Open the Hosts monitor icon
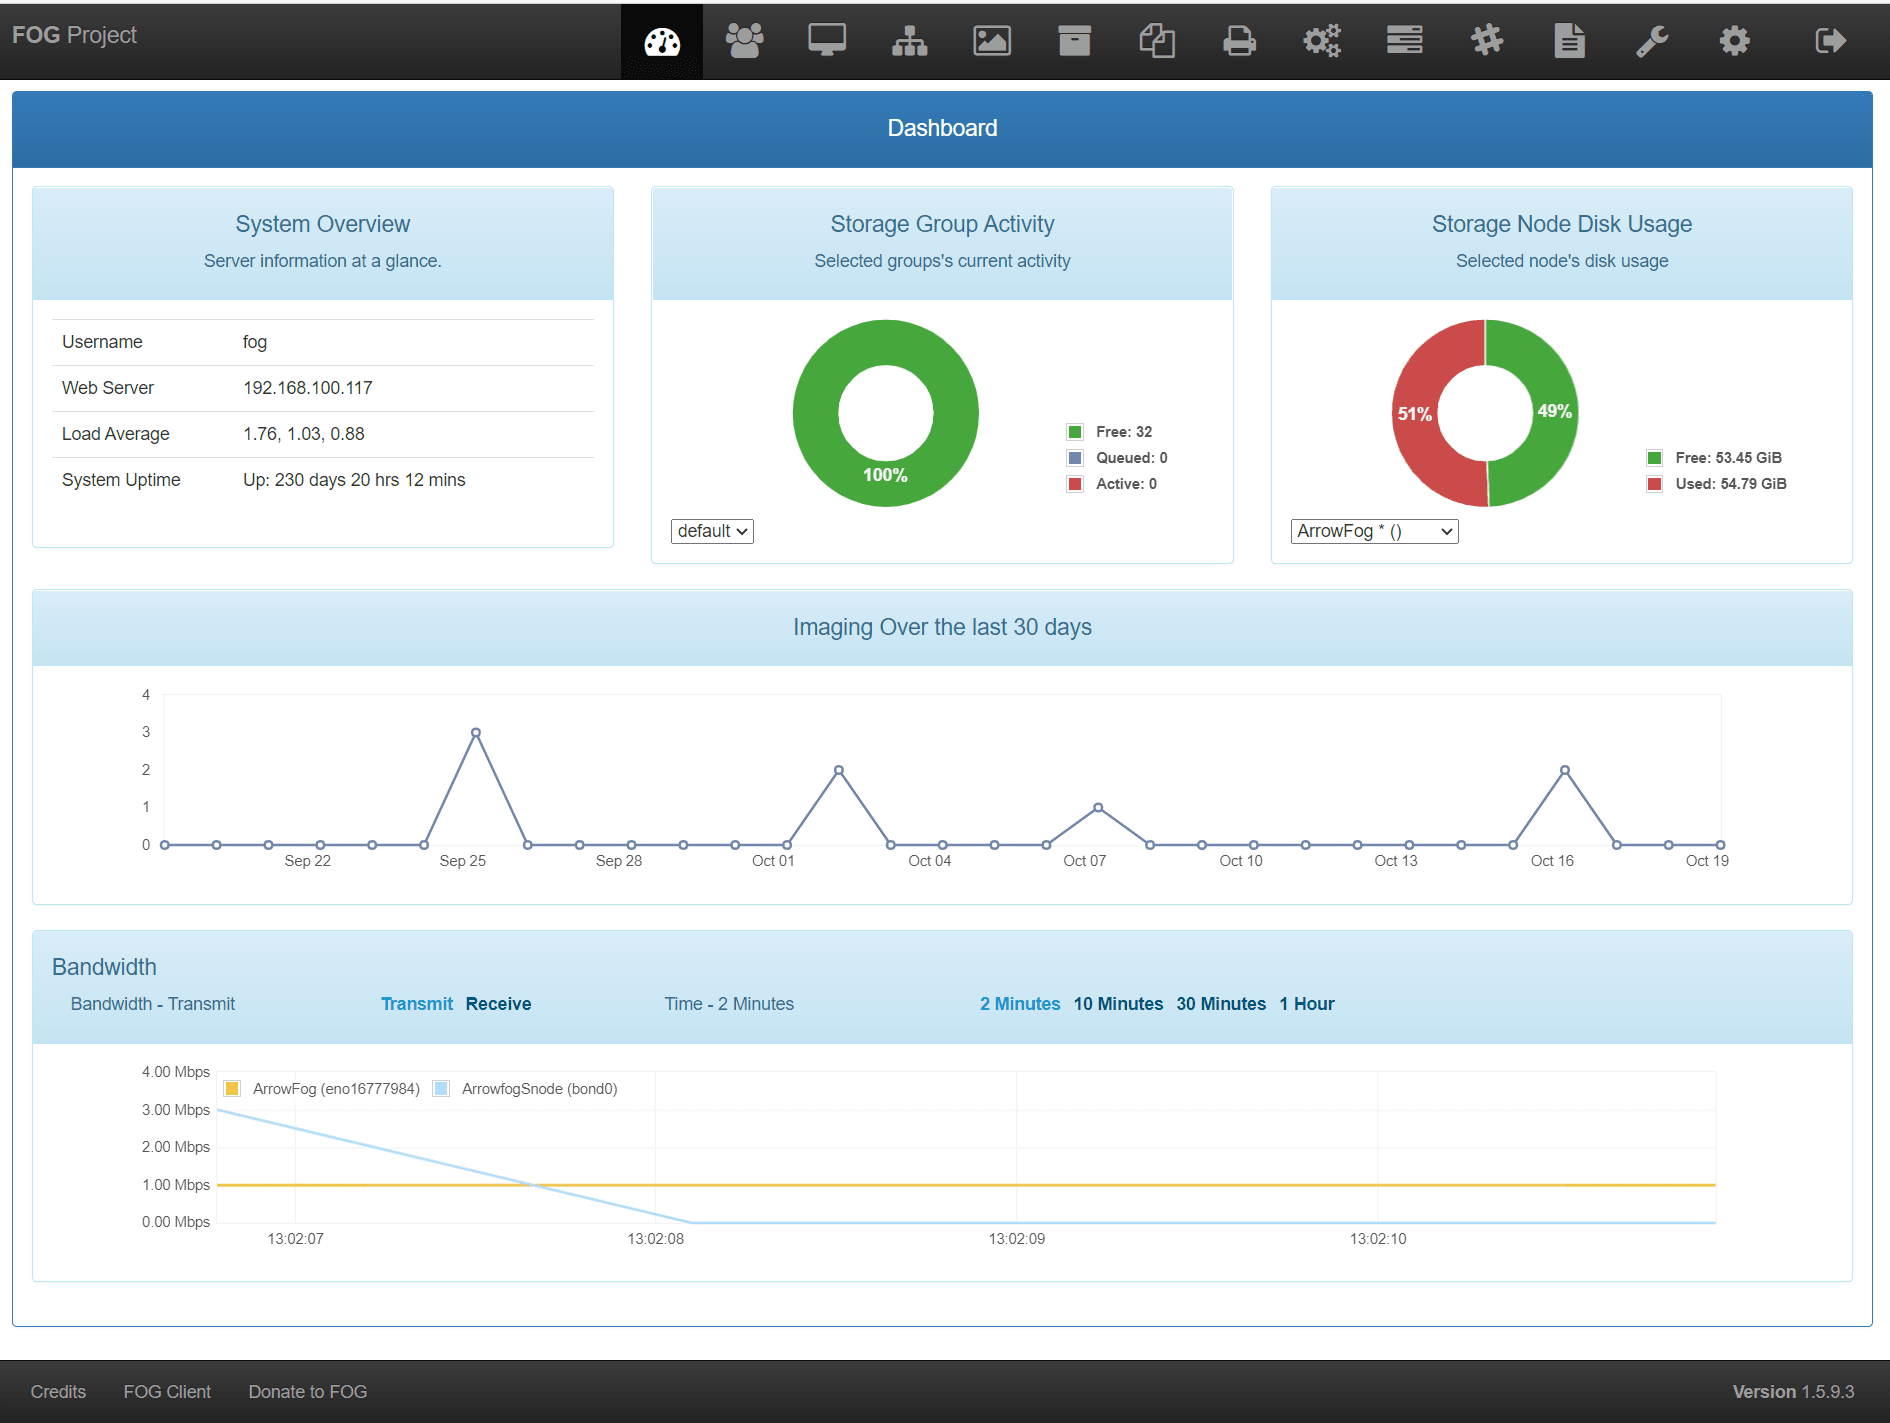1890x1423 pixels. 827,41
